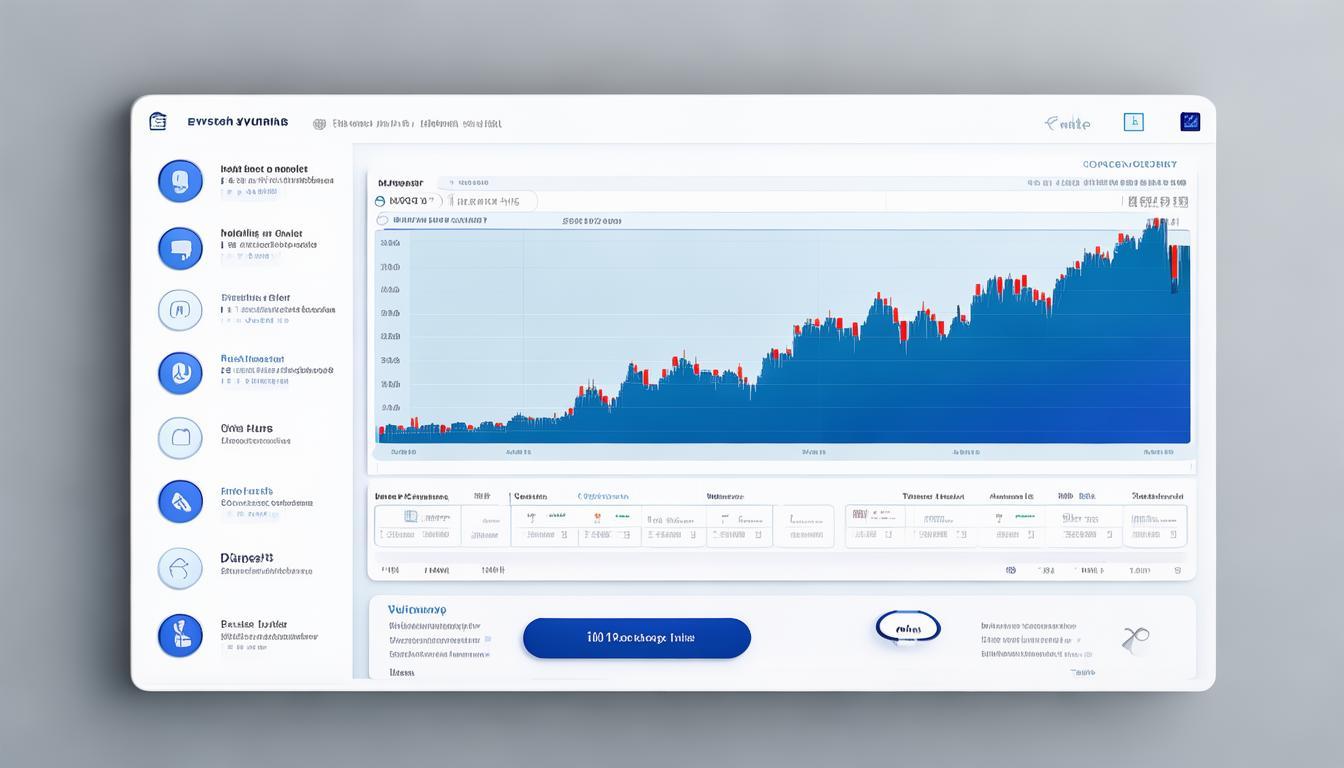Select the chat bubble sidebar icon
The width and height of the screenshot is (1344, 768).
click(x=180, y=248)
